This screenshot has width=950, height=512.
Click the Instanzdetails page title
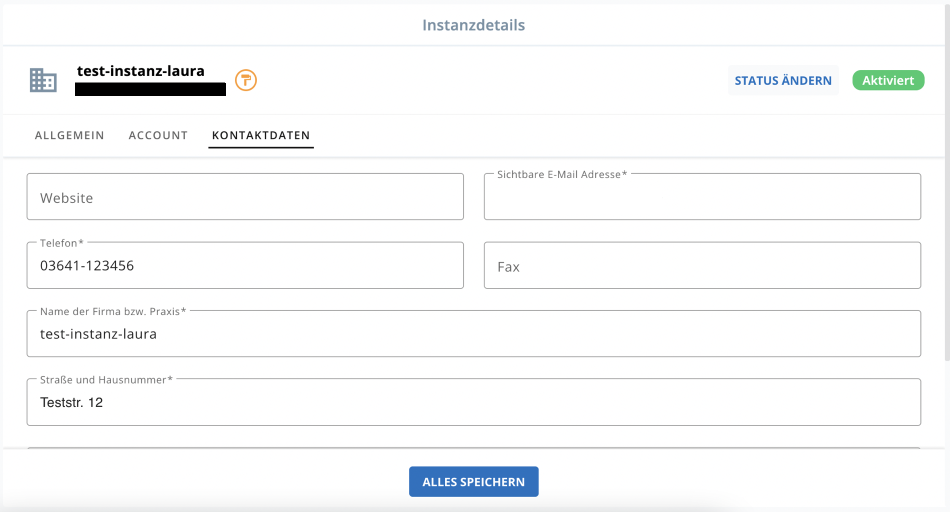(473, 25)
